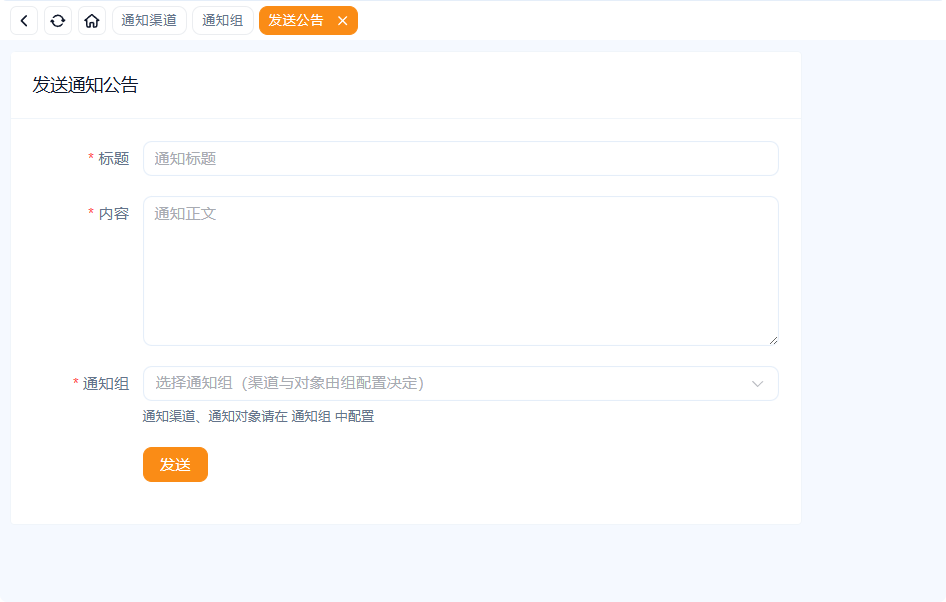Focus the 通知正文 content textarea
The image size is (946, 602).
point(460,271)
